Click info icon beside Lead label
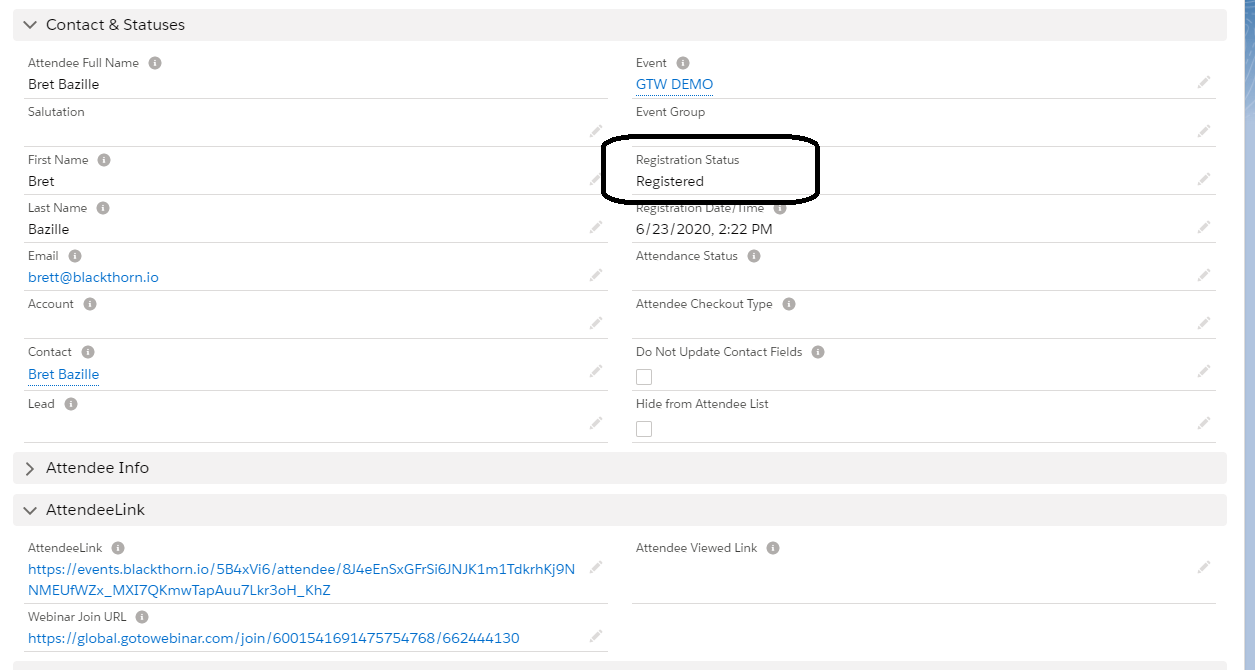This screenshot has width=1255, height=670. (x=71, y=404)
